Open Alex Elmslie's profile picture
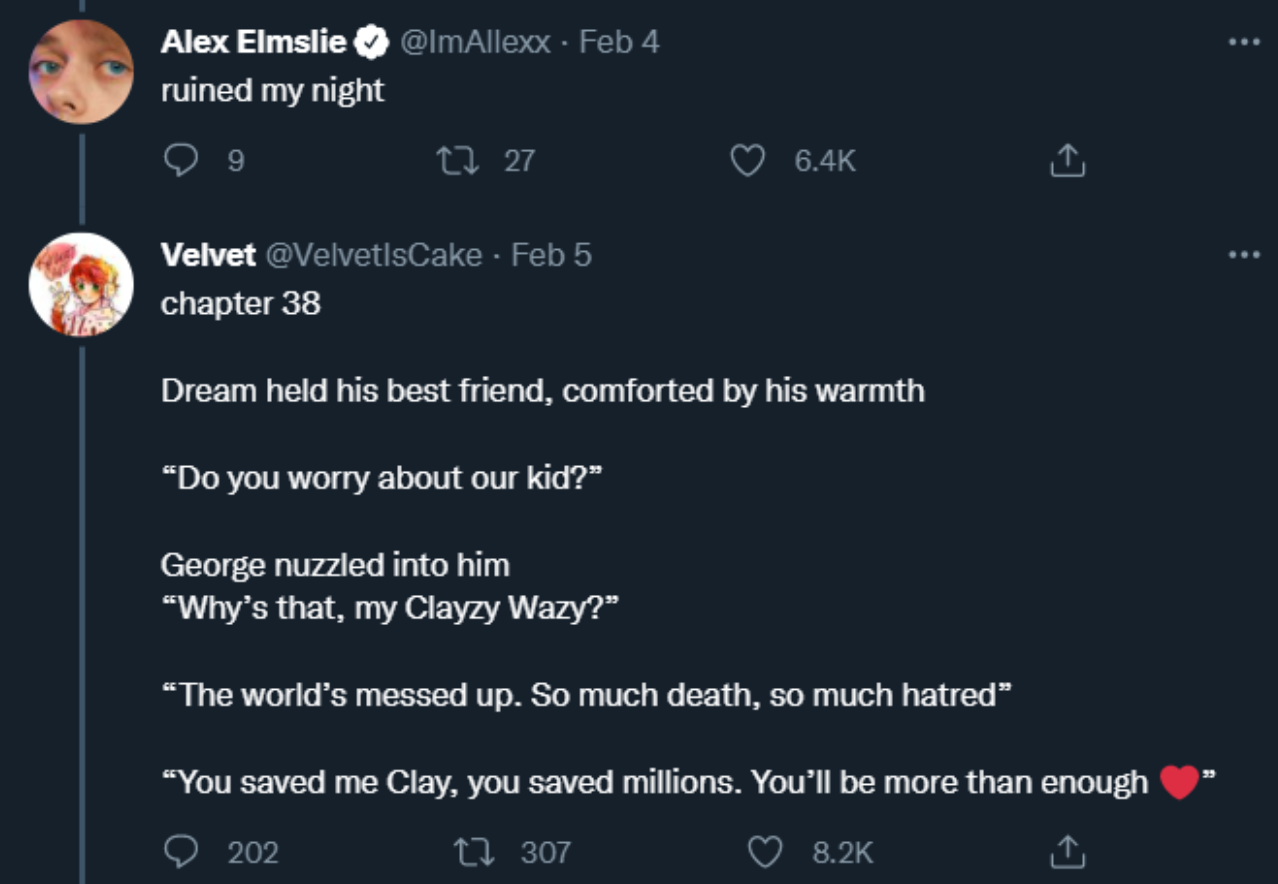This screenshot has width=1278, height=884. click(x=81, y=71)
